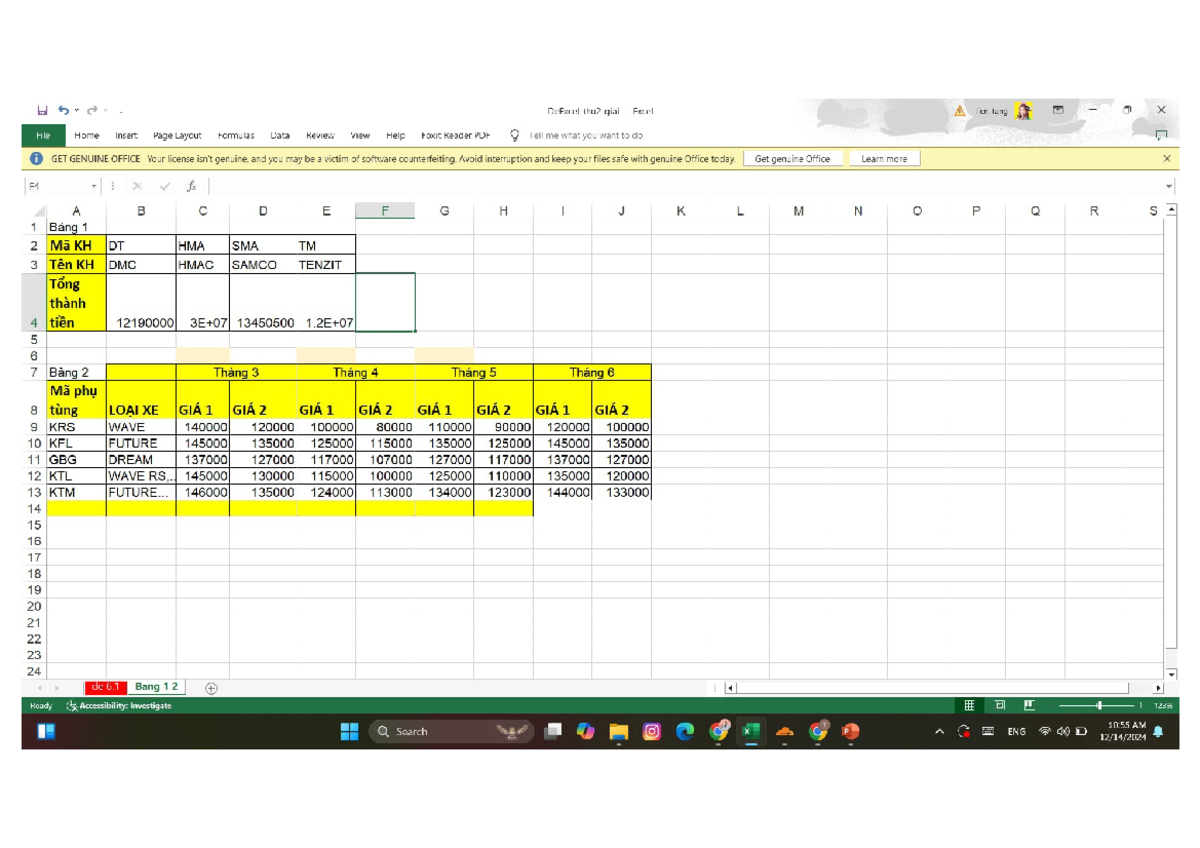Select row 9 header
Image resolution: width=1200 pixels, height=848 pixels.
coord(34,427)
